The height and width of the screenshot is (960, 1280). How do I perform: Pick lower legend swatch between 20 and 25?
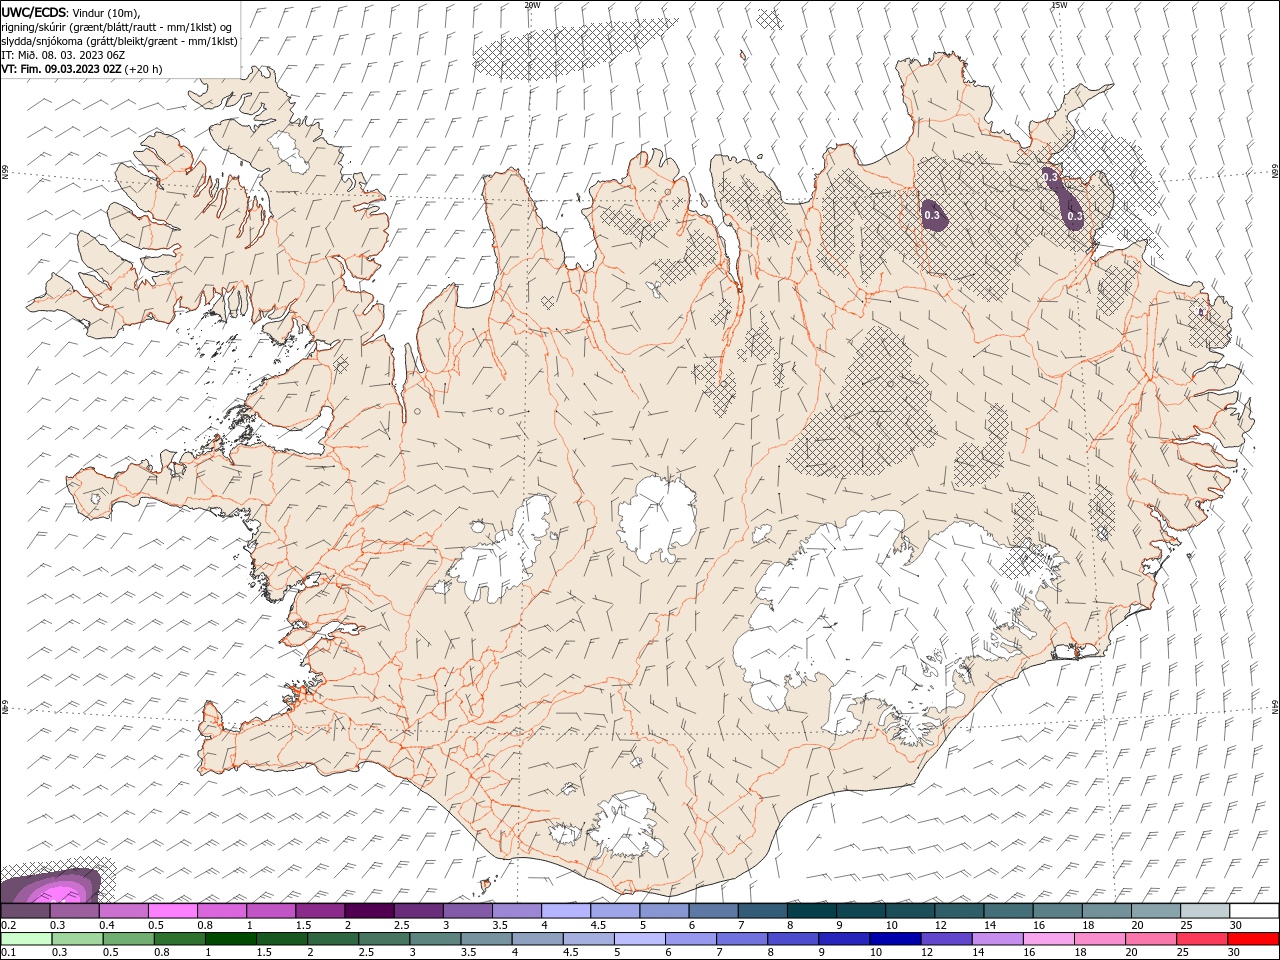(x=1150, y=939)
